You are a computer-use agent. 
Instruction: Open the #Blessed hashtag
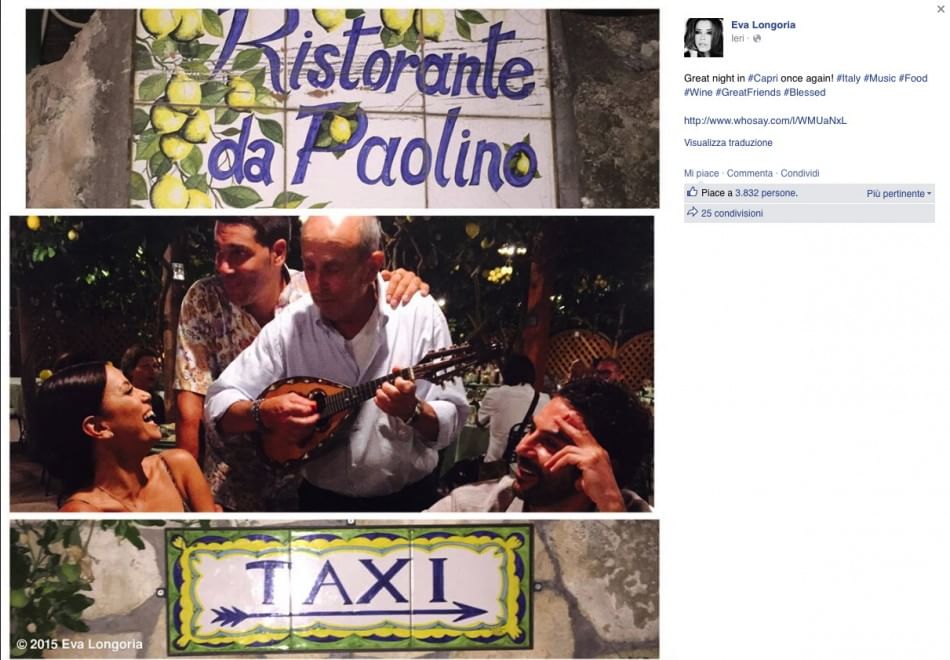pyautogui.click(x=804, y=93)
